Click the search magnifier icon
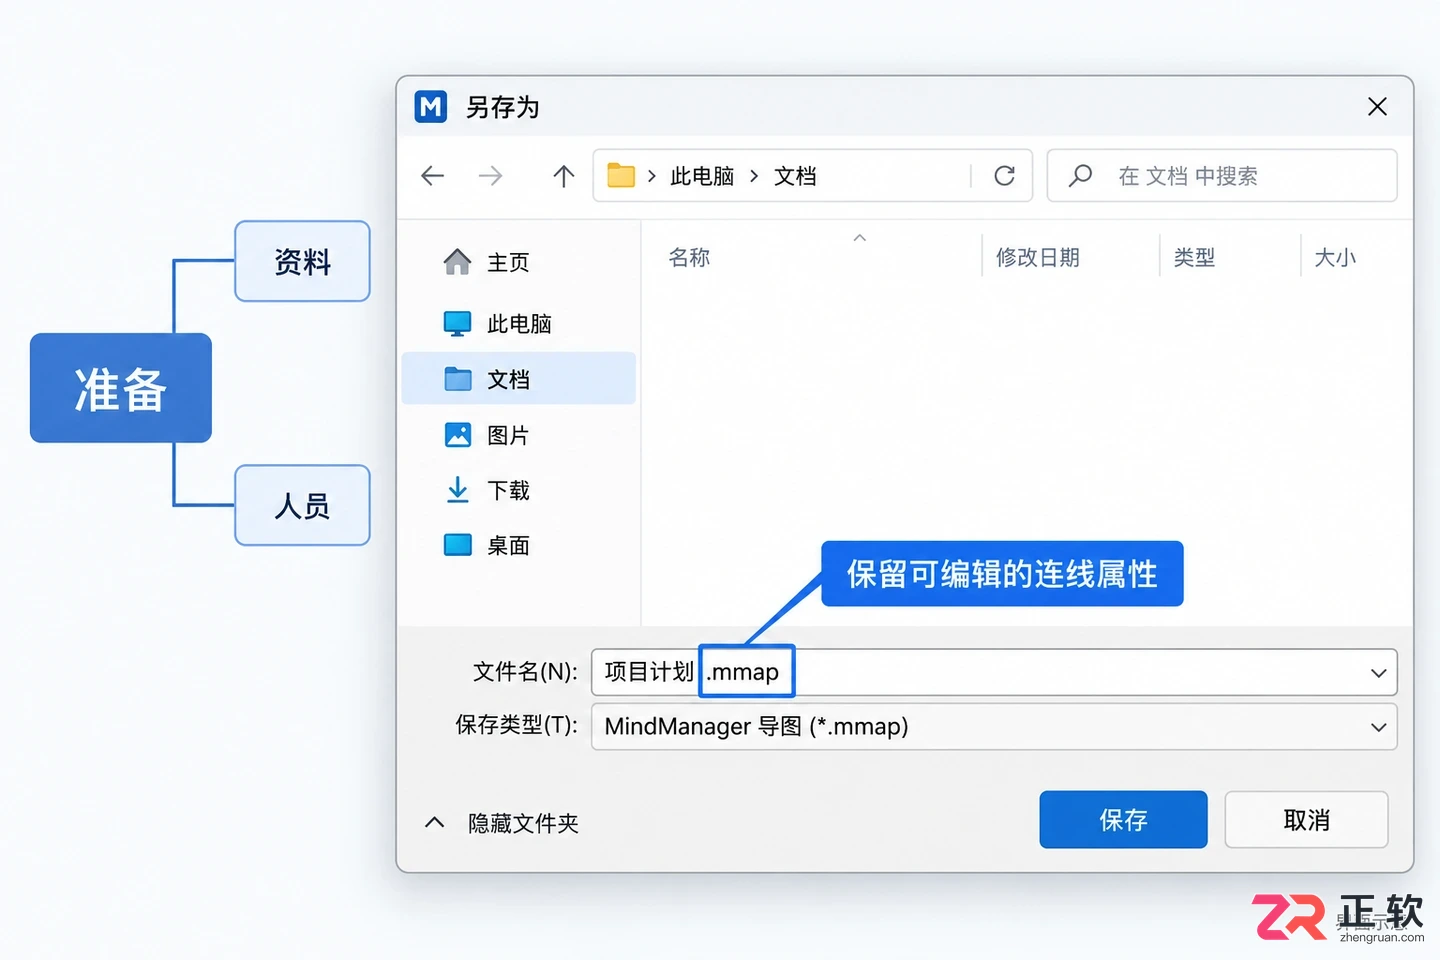Image resolution: width=1440 pixels, height=960 pixels. click(x=1080, y=176)
